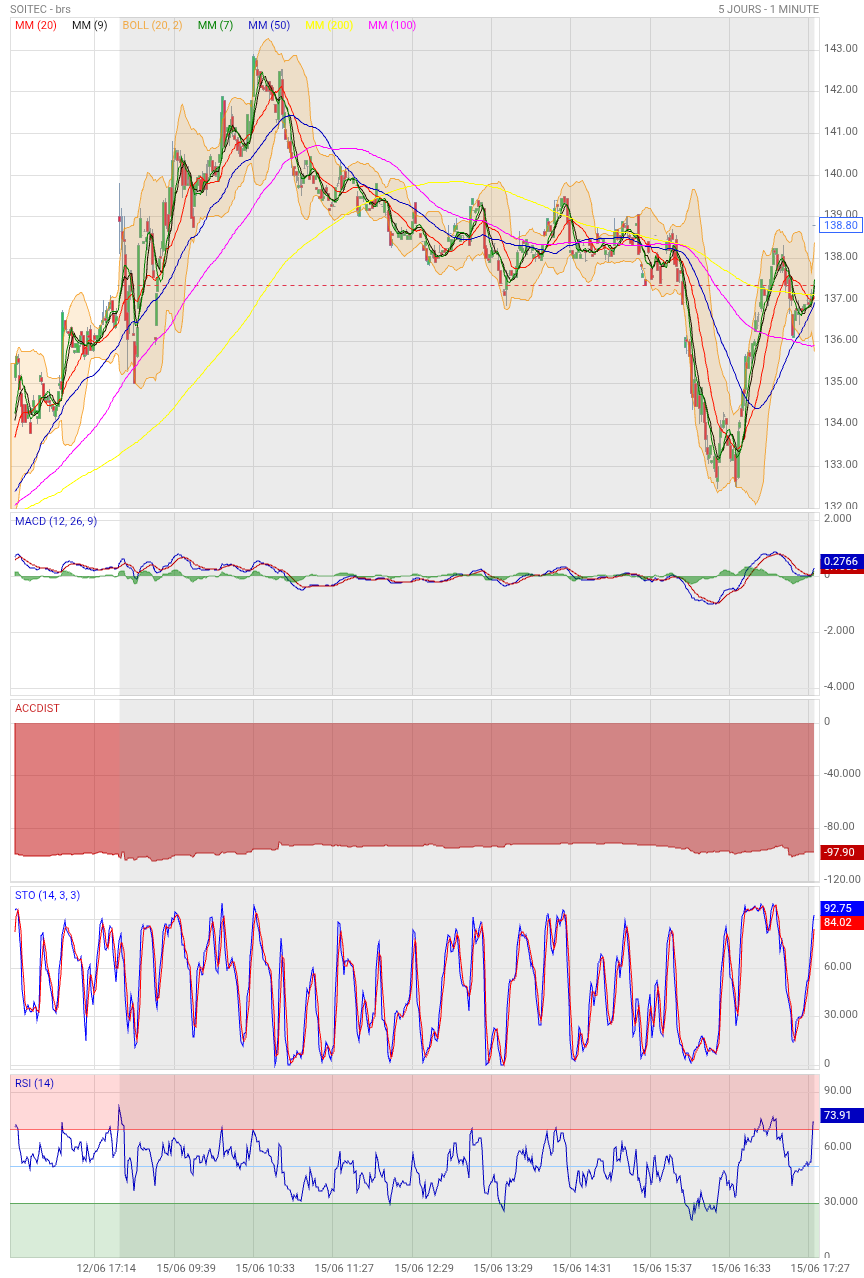
Task: Click the current price tag 138.80
Action: coord(841,226)
